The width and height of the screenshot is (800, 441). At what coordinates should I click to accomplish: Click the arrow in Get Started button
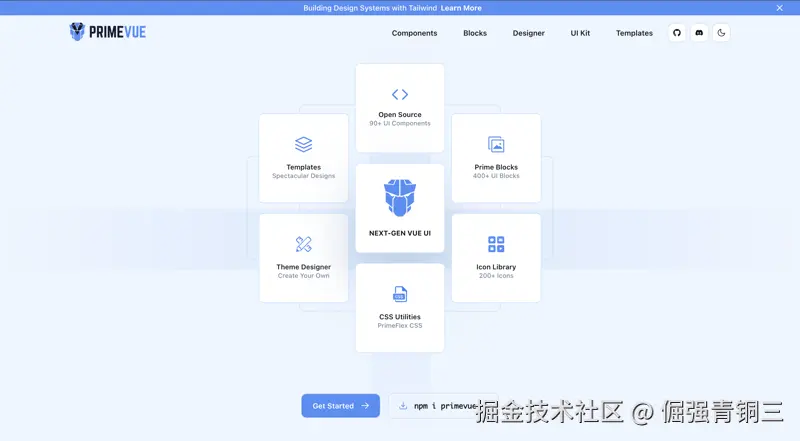[365, 406]
